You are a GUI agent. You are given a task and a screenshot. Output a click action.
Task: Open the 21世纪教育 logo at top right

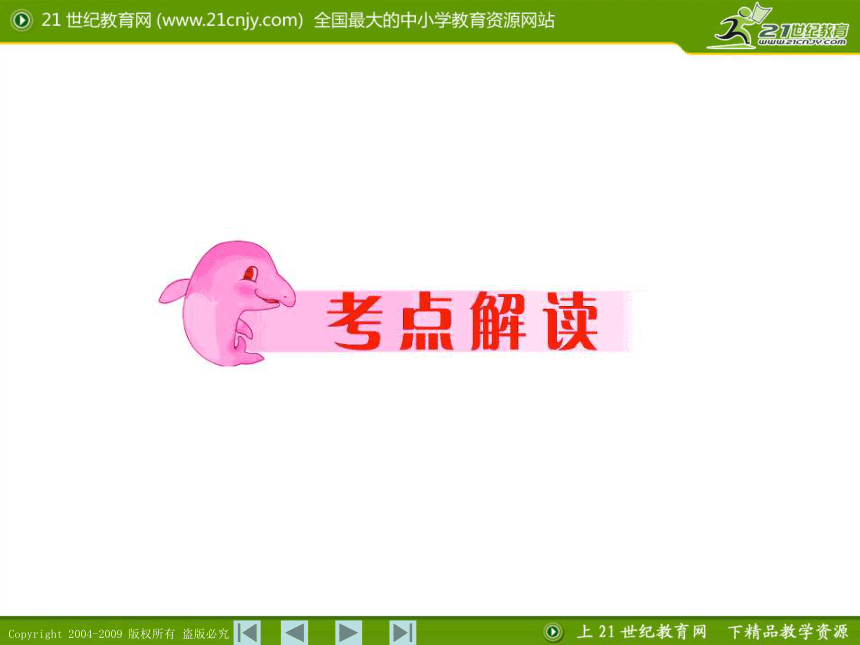tap(778, 26)
